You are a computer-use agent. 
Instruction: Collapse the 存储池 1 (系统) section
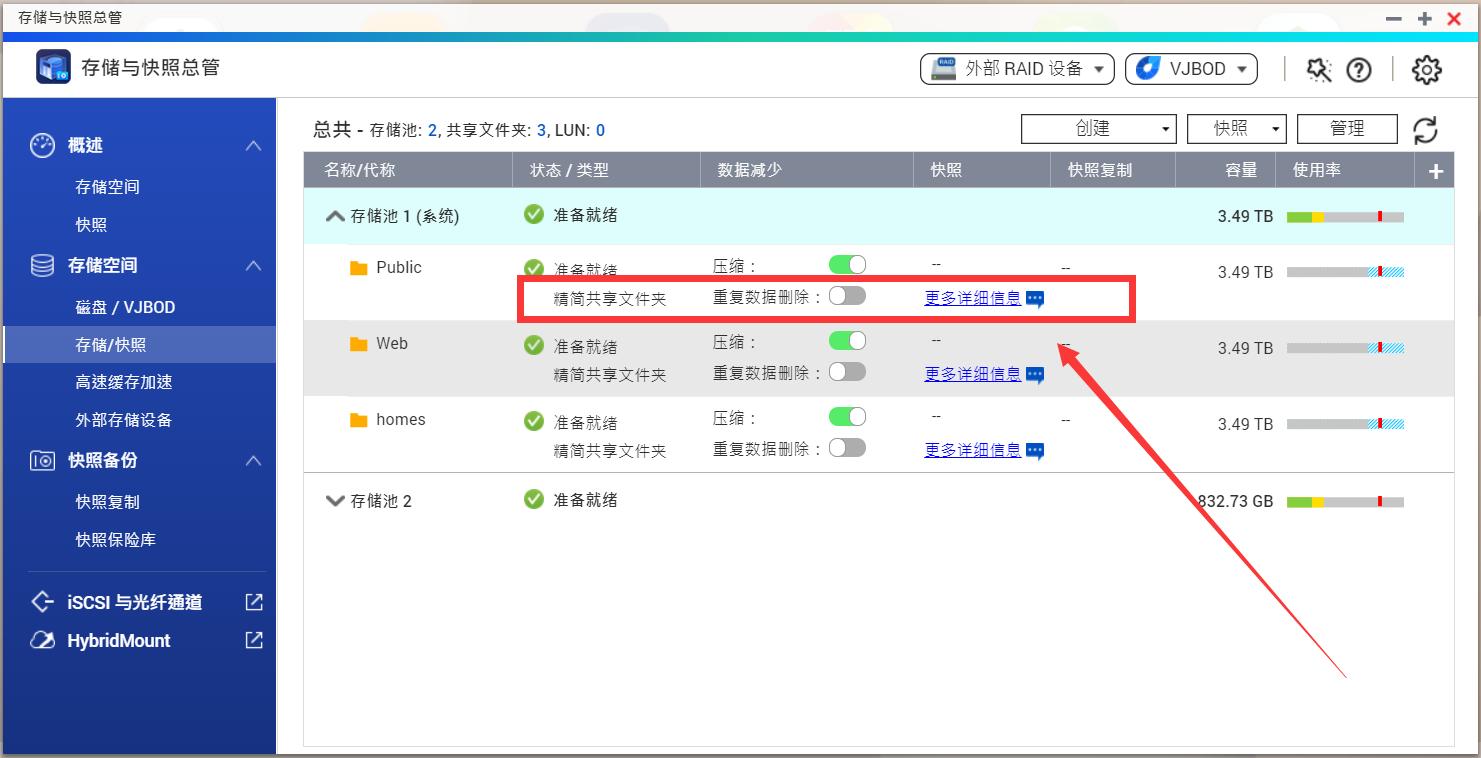334,215
